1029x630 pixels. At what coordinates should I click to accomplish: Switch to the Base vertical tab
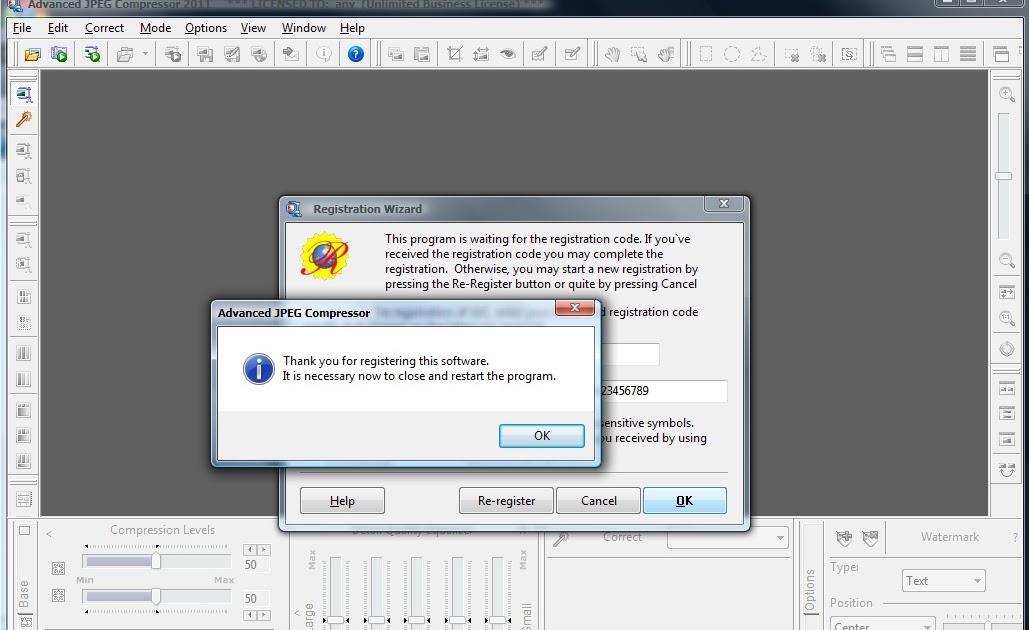[x=24, y=594]
